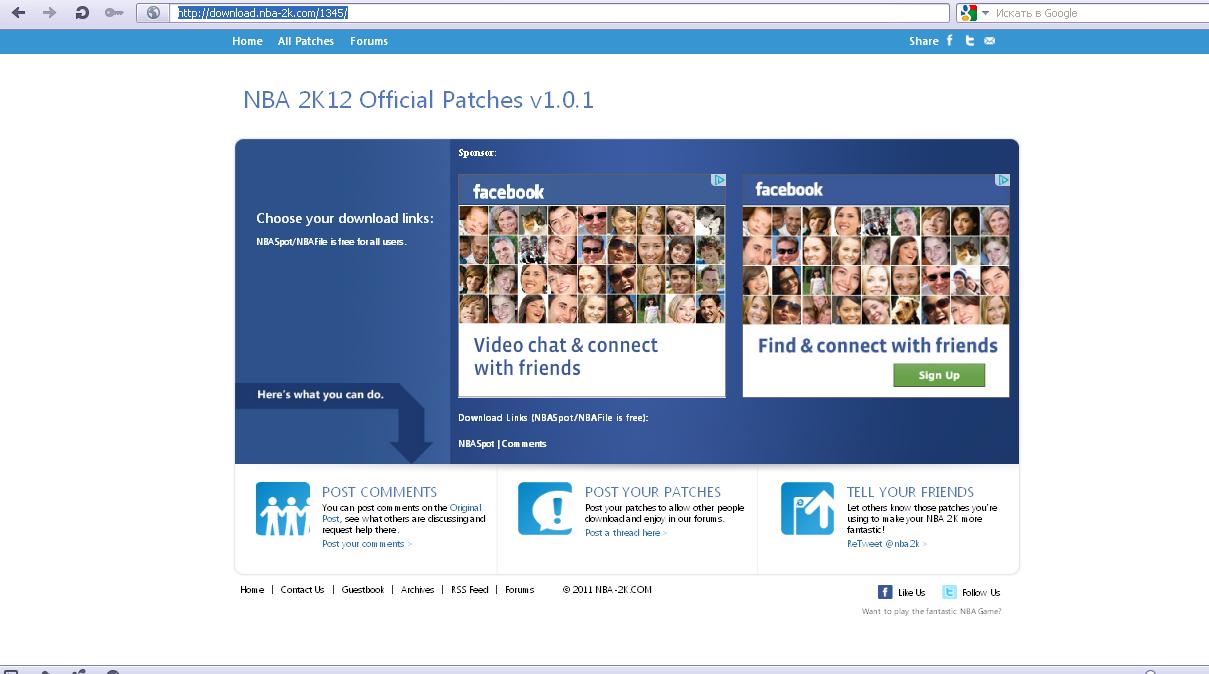Image resolution: width=1209 pixels, height=674 pixels.
Task: Click 'Want to play the fantastic NBA Game?' text
Action: pos(931,611)
